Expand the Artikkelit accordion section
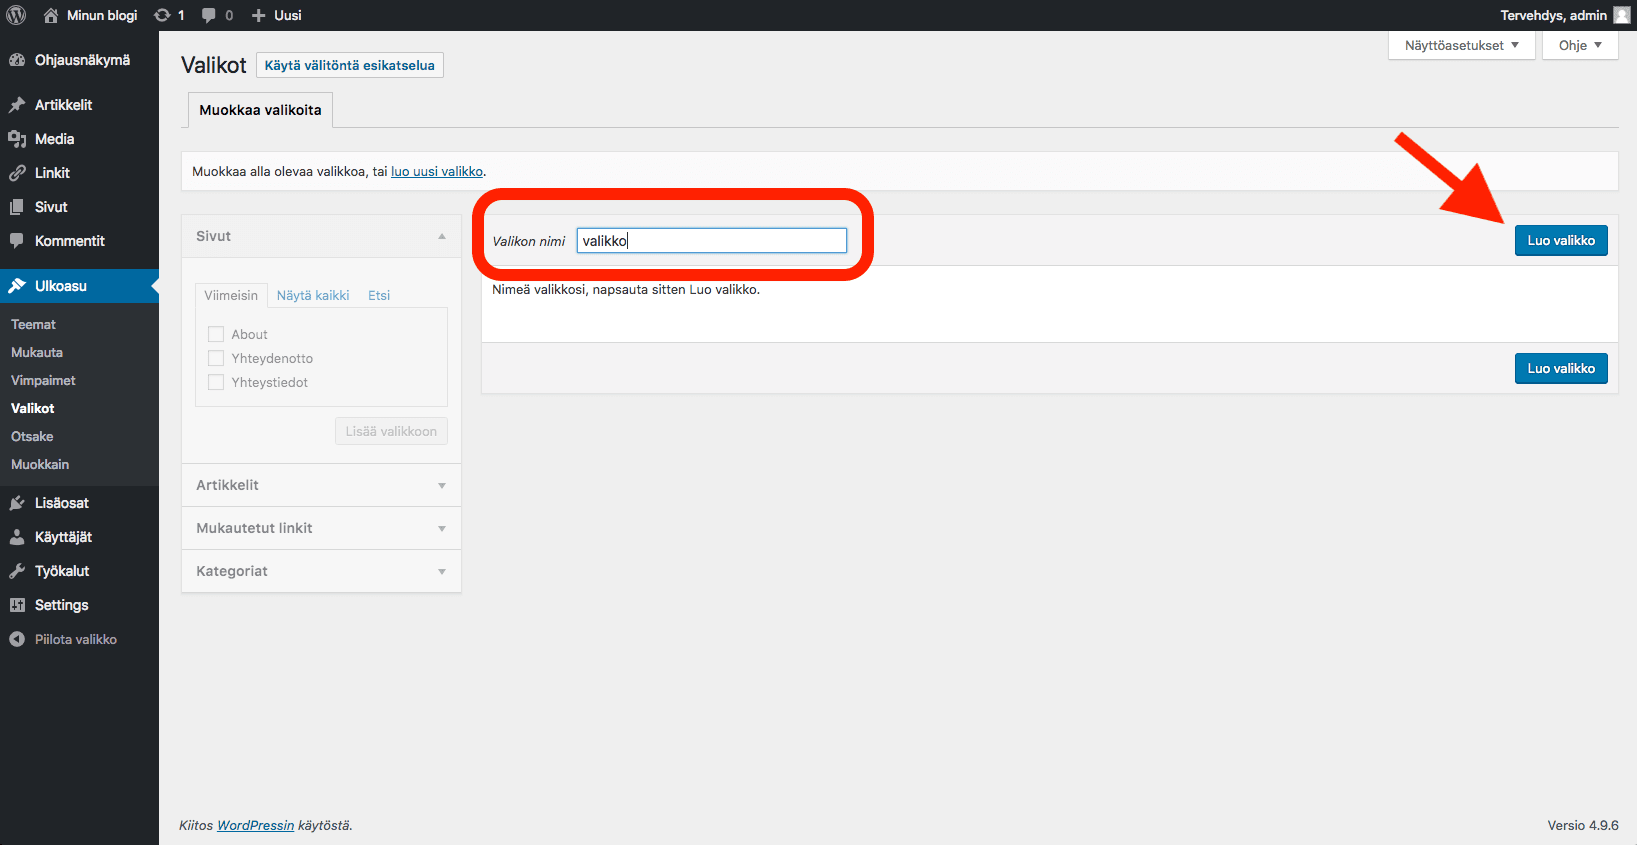 321,485
